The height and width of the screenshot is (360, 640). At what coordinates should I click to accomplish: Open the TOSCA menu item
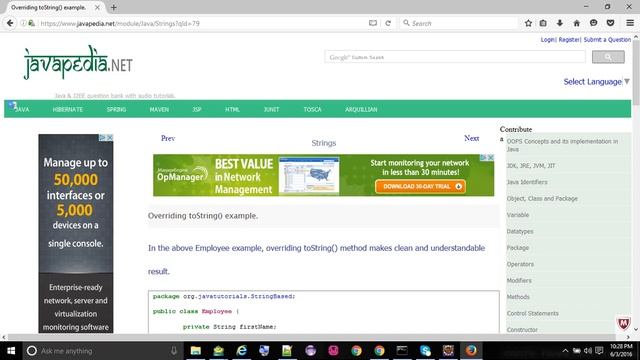click(312, 109)
